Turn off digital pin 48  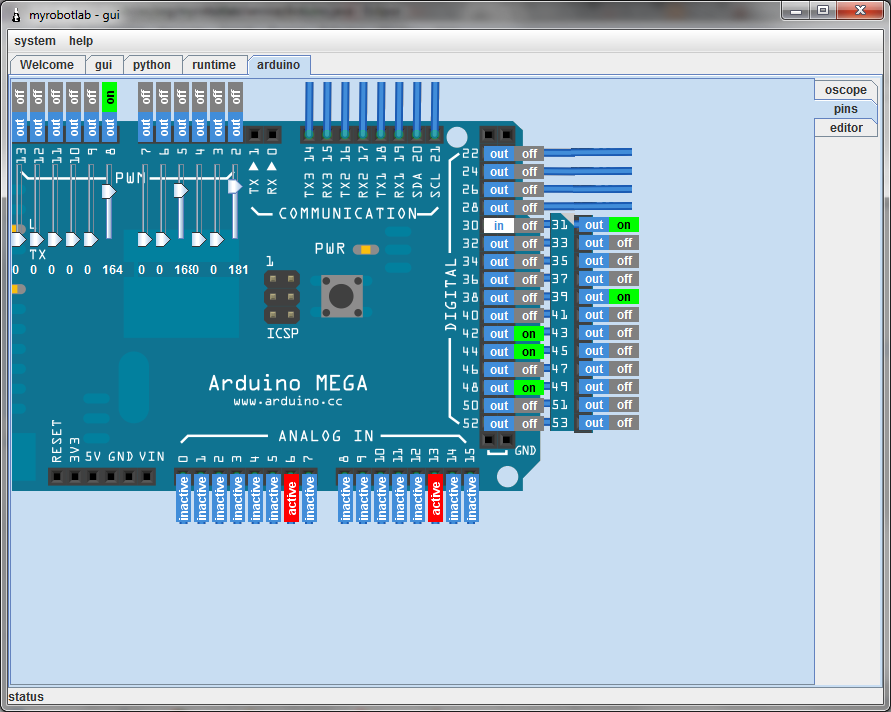(529, 388)
